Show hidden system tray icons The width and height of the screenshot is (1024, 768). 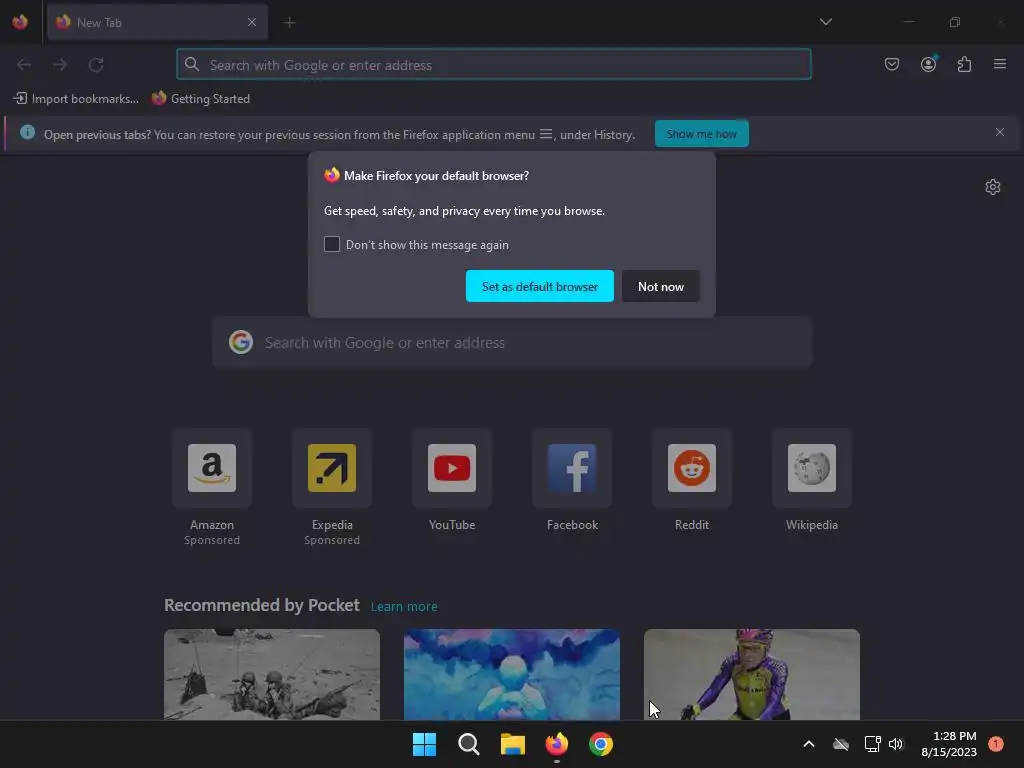pyautogui.click(x=808, y=744)
